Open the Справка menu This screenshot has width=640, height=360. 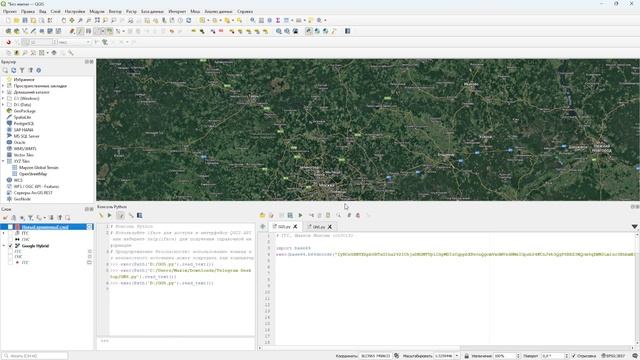[x=245, y=11]
